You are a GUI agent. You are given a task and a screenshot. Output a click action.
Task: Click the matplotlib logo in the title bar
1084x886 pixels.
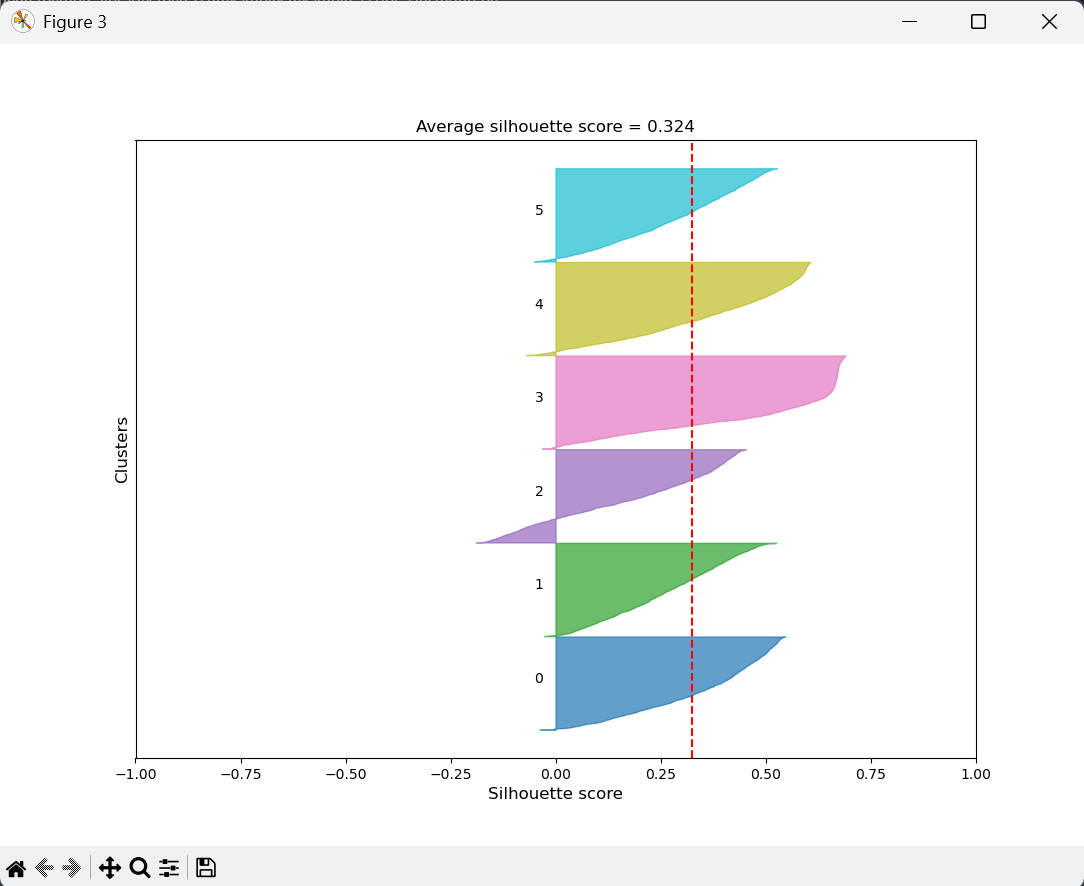point(21,21)
